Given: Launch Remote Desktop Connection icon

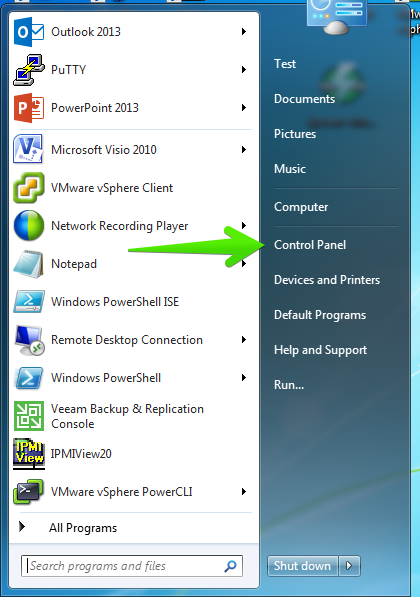Looking at the screenshot, I should [29, 340].
